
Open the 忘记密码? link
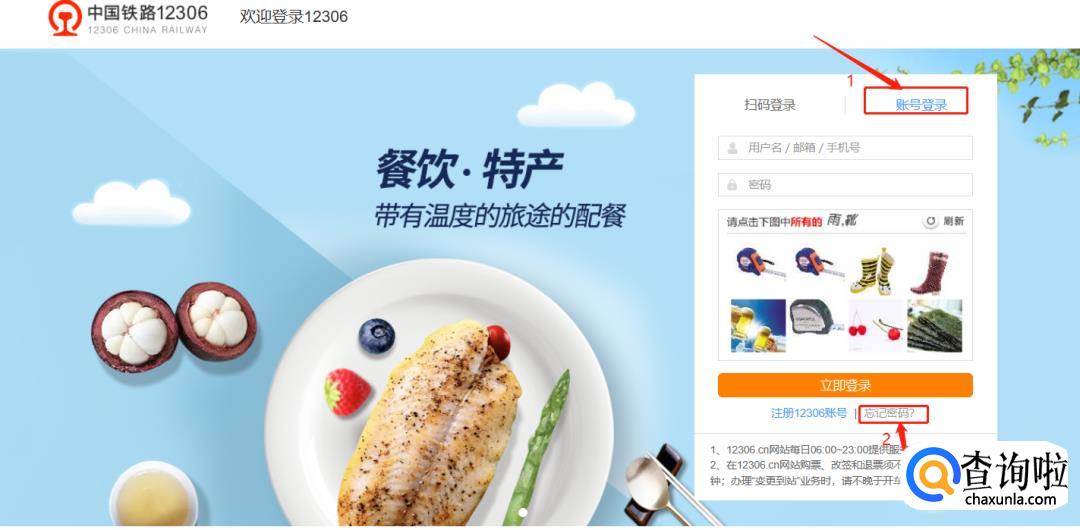tap(889, 414)
